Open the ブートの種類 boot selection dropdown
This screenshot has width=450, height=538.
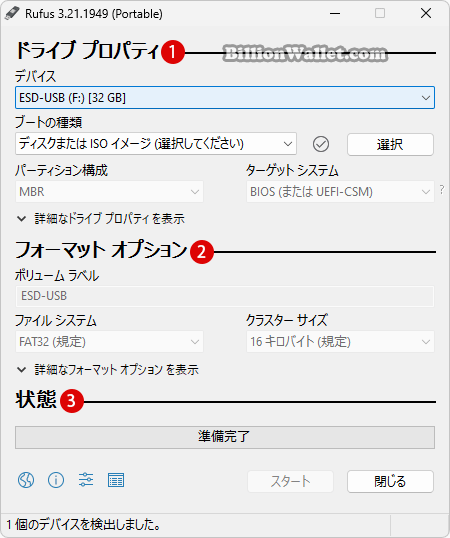[x=156, y=144]
